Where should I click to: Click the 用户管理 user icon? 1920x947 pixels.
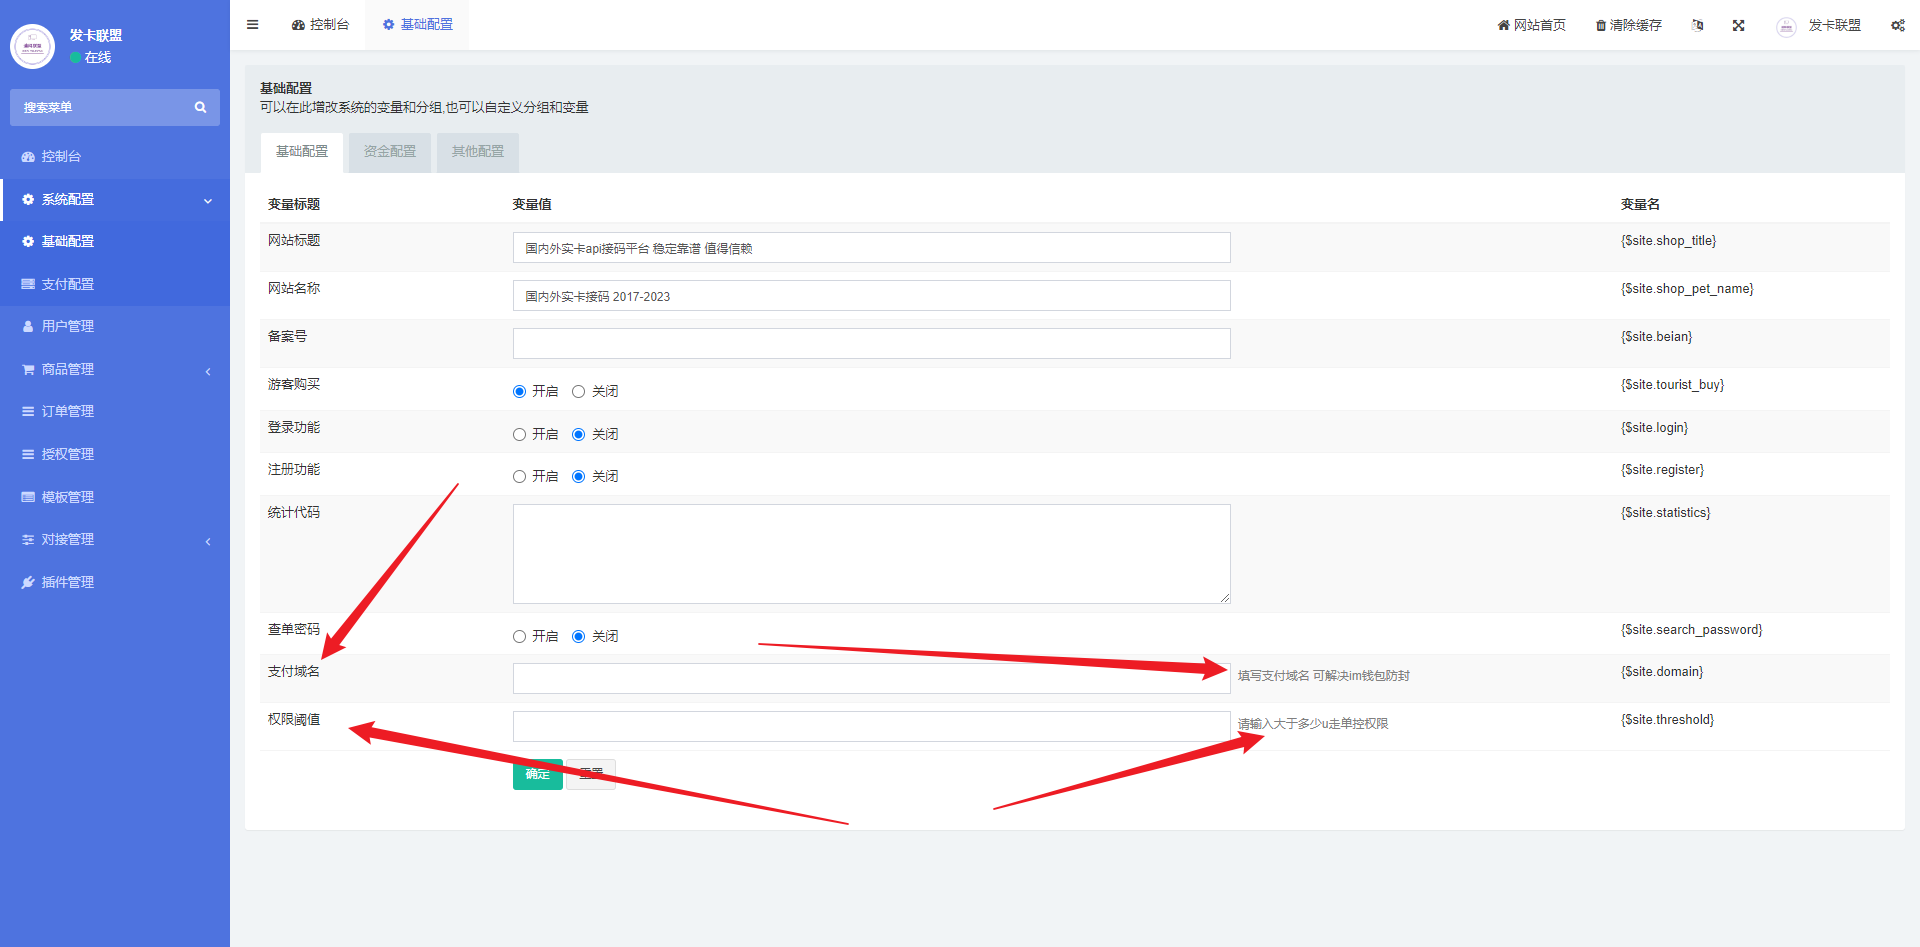tap(28, 327)
